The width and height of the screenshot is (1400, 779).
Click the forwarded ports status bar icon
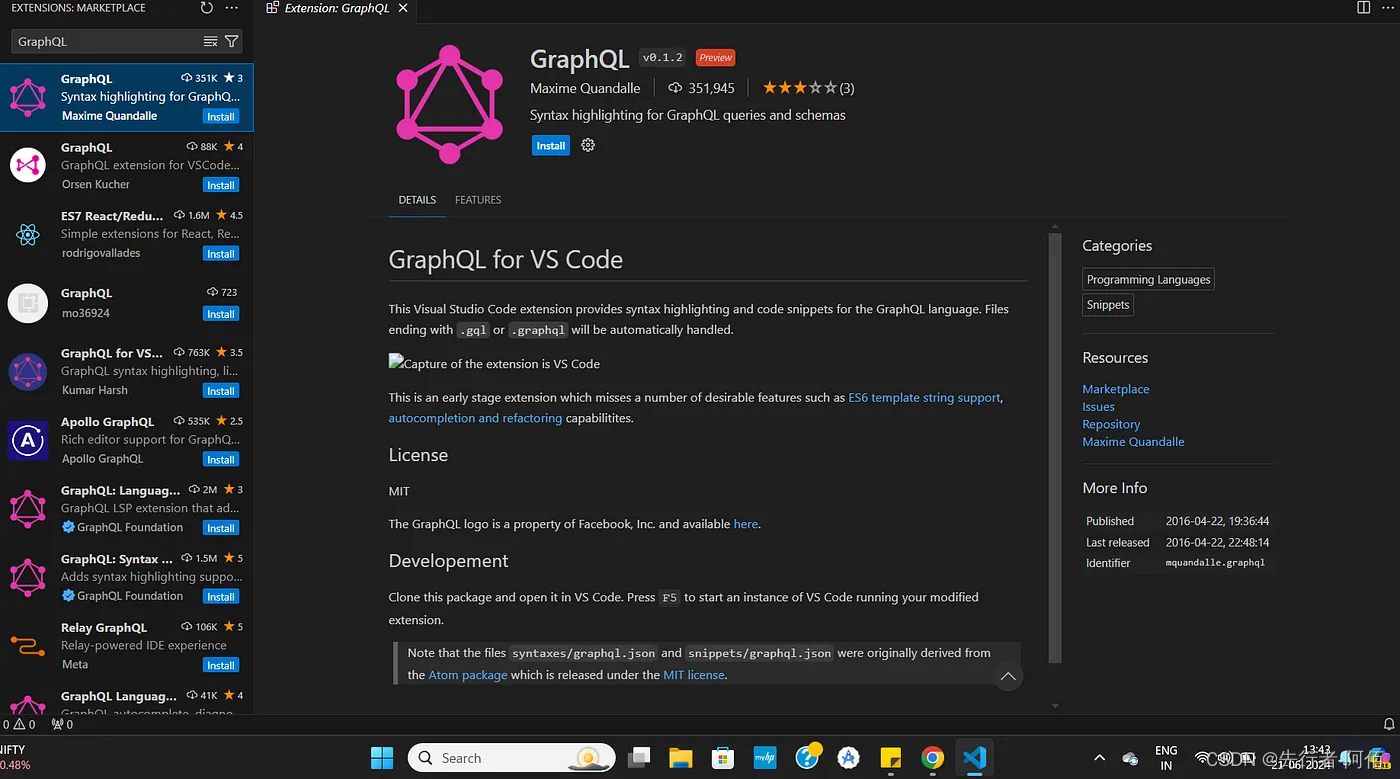[60, 723]
